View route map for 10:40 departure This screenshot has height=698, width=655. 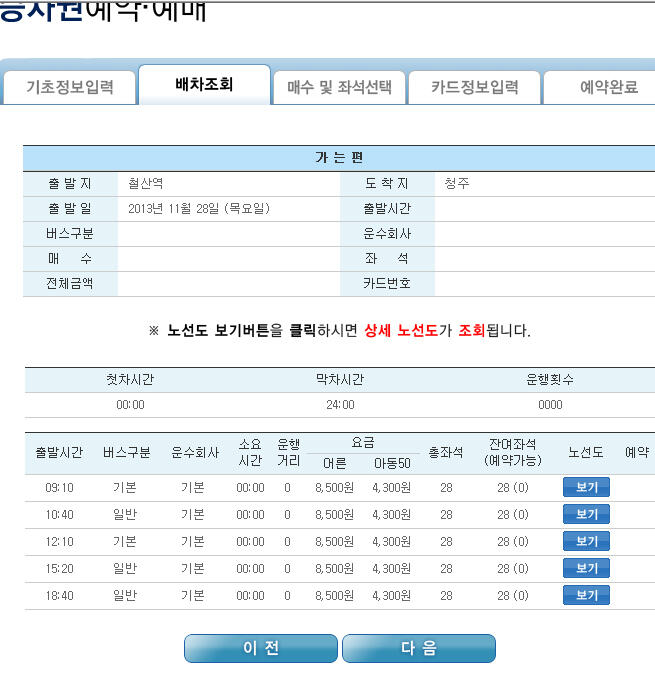tap(586, 514)
